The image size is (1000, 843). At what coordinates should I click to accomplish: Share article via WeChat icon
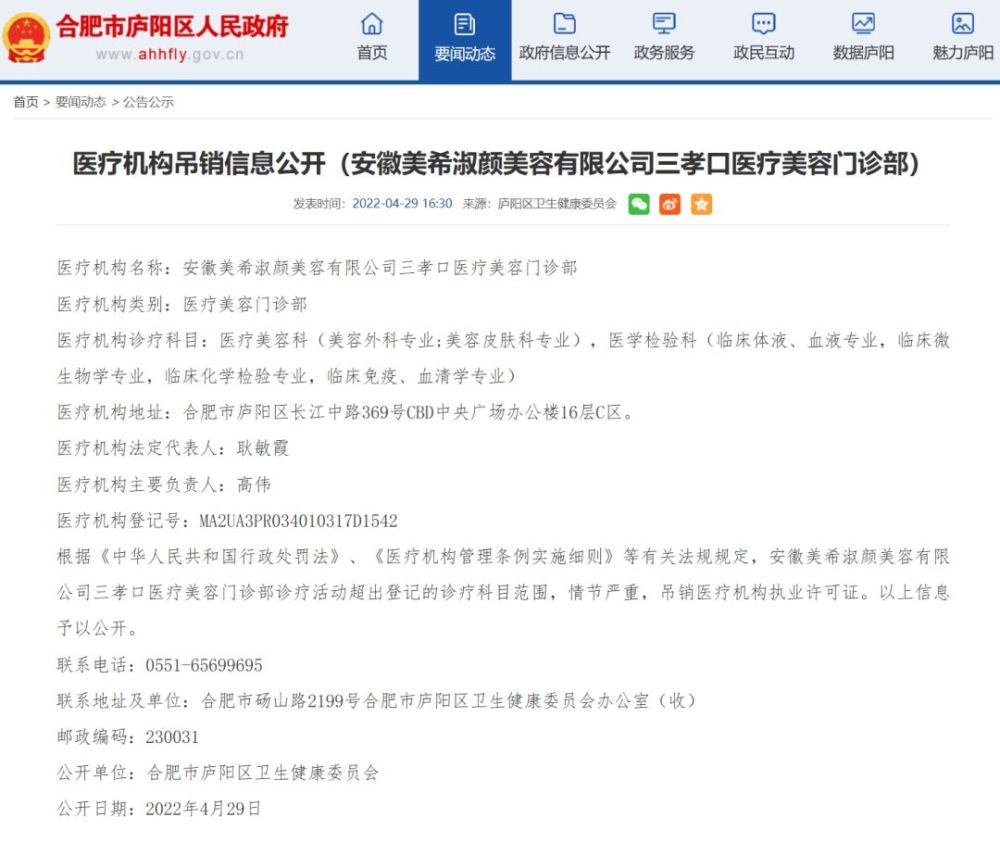pos(639,204)
